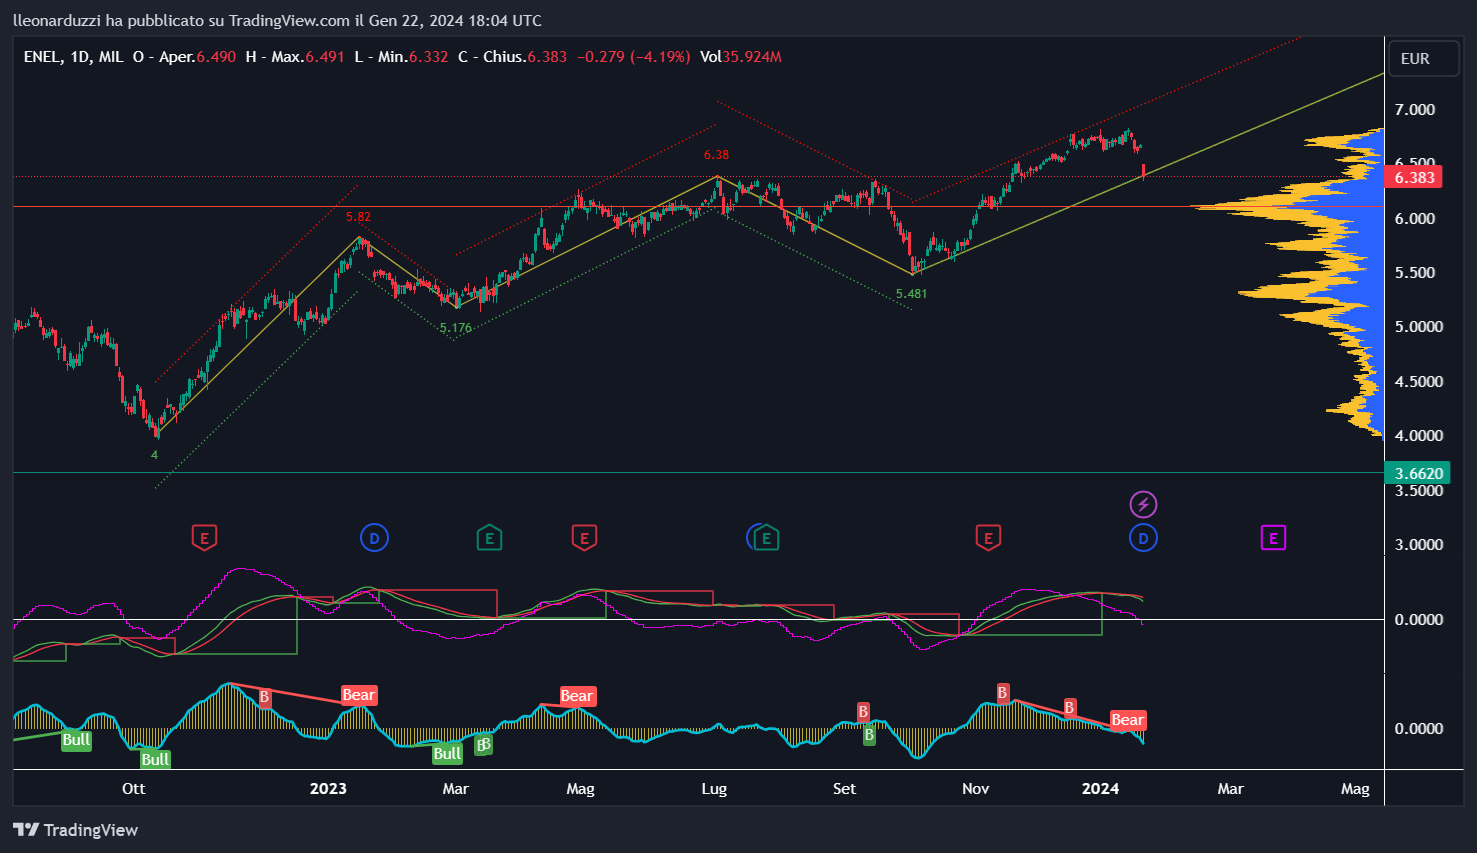Image resolution: width=1477 pixels, height=853 pixels.
Task: Open the magenta E earnings marker
Action: pyautogui.click(x=1273, y=538)
